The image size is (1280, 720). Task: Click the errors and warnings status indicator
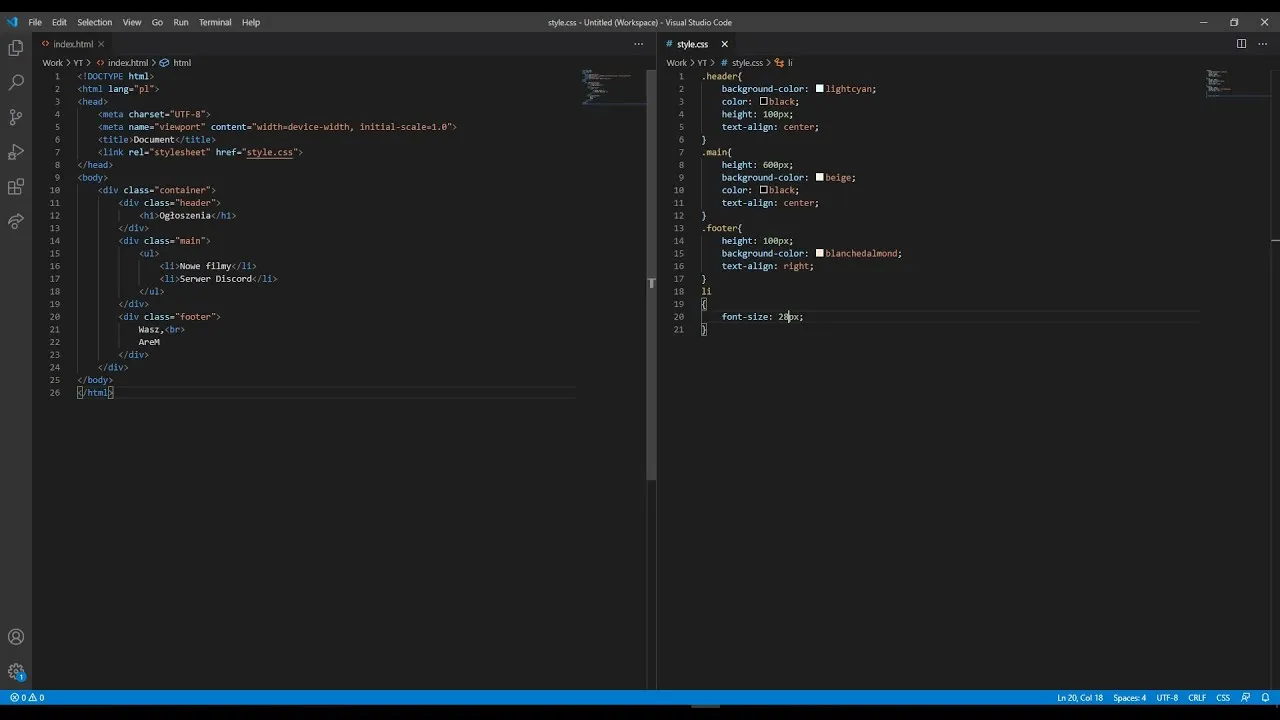pyautogui.click(x=27, y=698)
